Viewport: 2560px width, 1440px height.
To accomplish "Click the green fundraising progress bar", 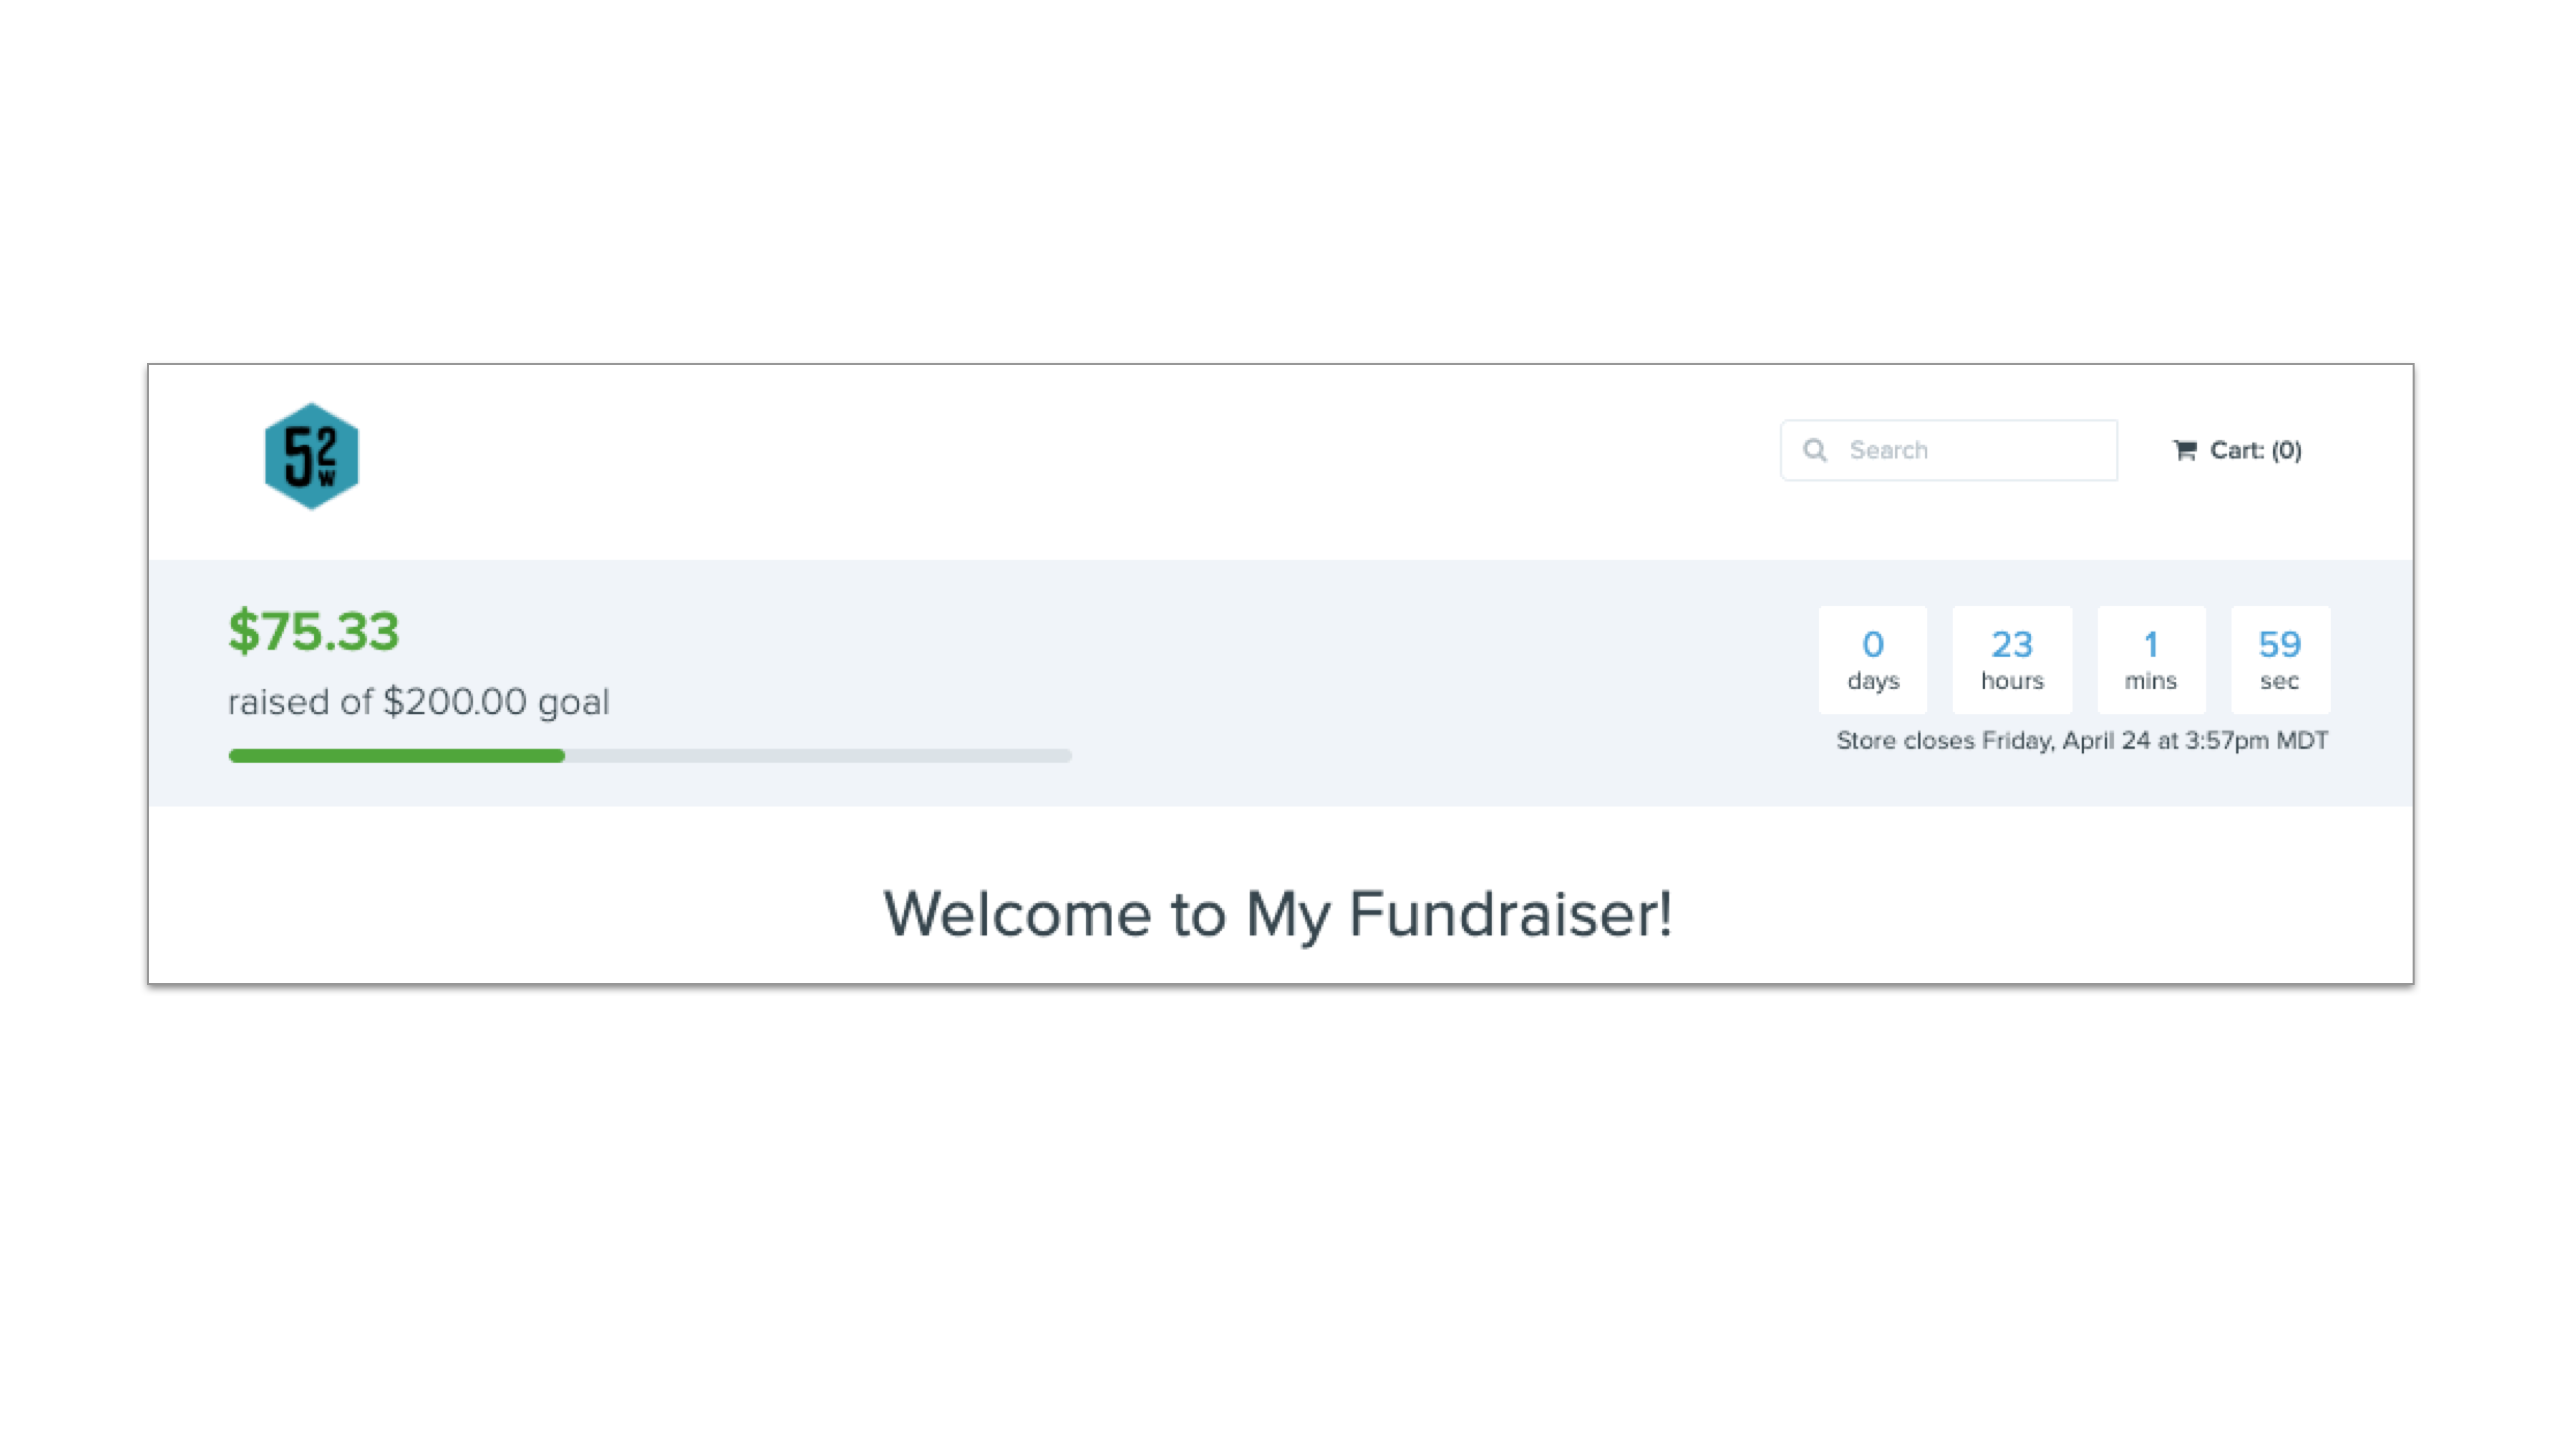I will click(x=396, y=755).
